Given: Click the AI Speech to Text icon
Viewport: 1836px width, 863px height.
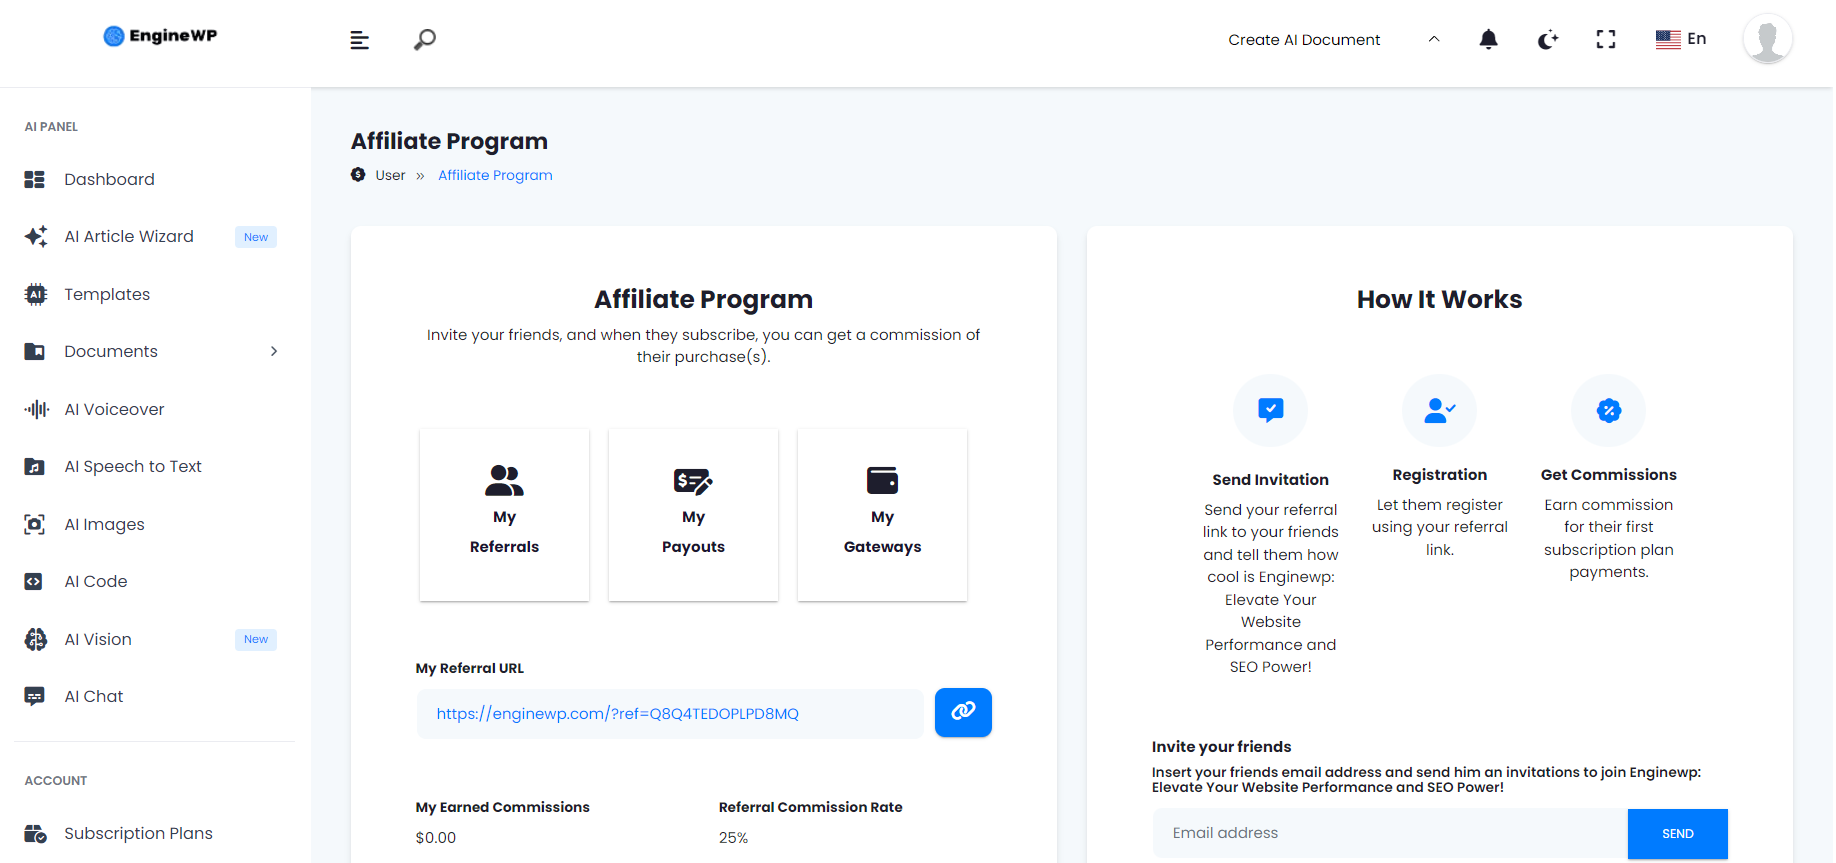Looking at the screenshot, I should click(35, 466).
